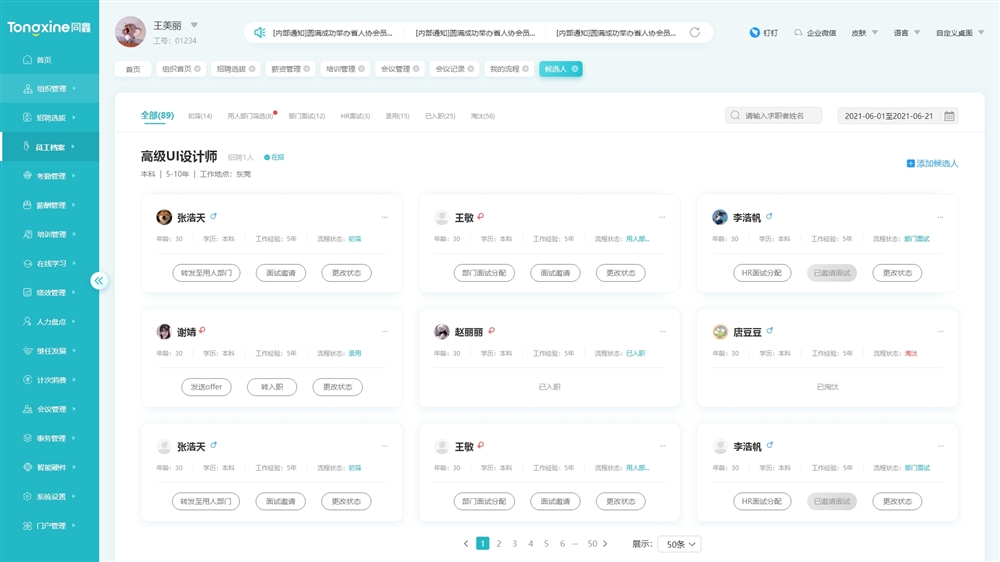Open the calendar icon in date range field
1000x562 pixels.
pyautogui.click(x=949, y=116)
